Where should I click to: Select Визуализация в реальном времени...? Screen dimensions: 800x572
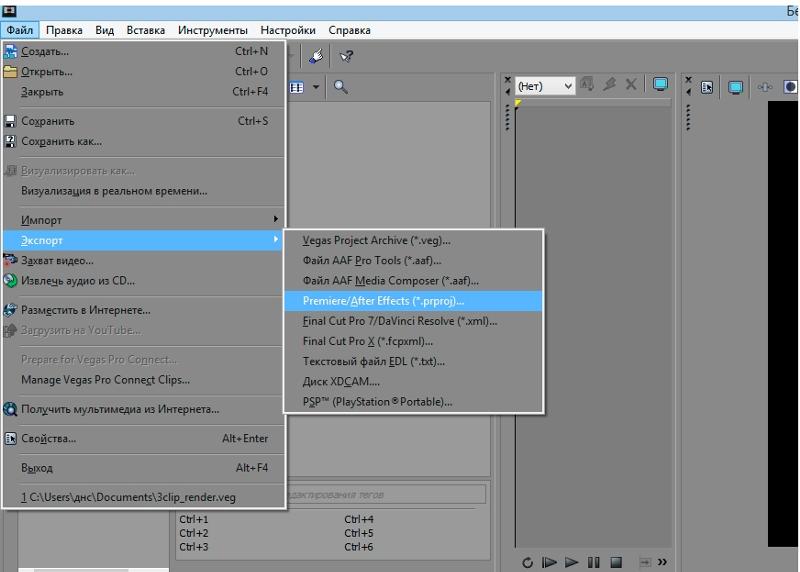tap(143, 191)
